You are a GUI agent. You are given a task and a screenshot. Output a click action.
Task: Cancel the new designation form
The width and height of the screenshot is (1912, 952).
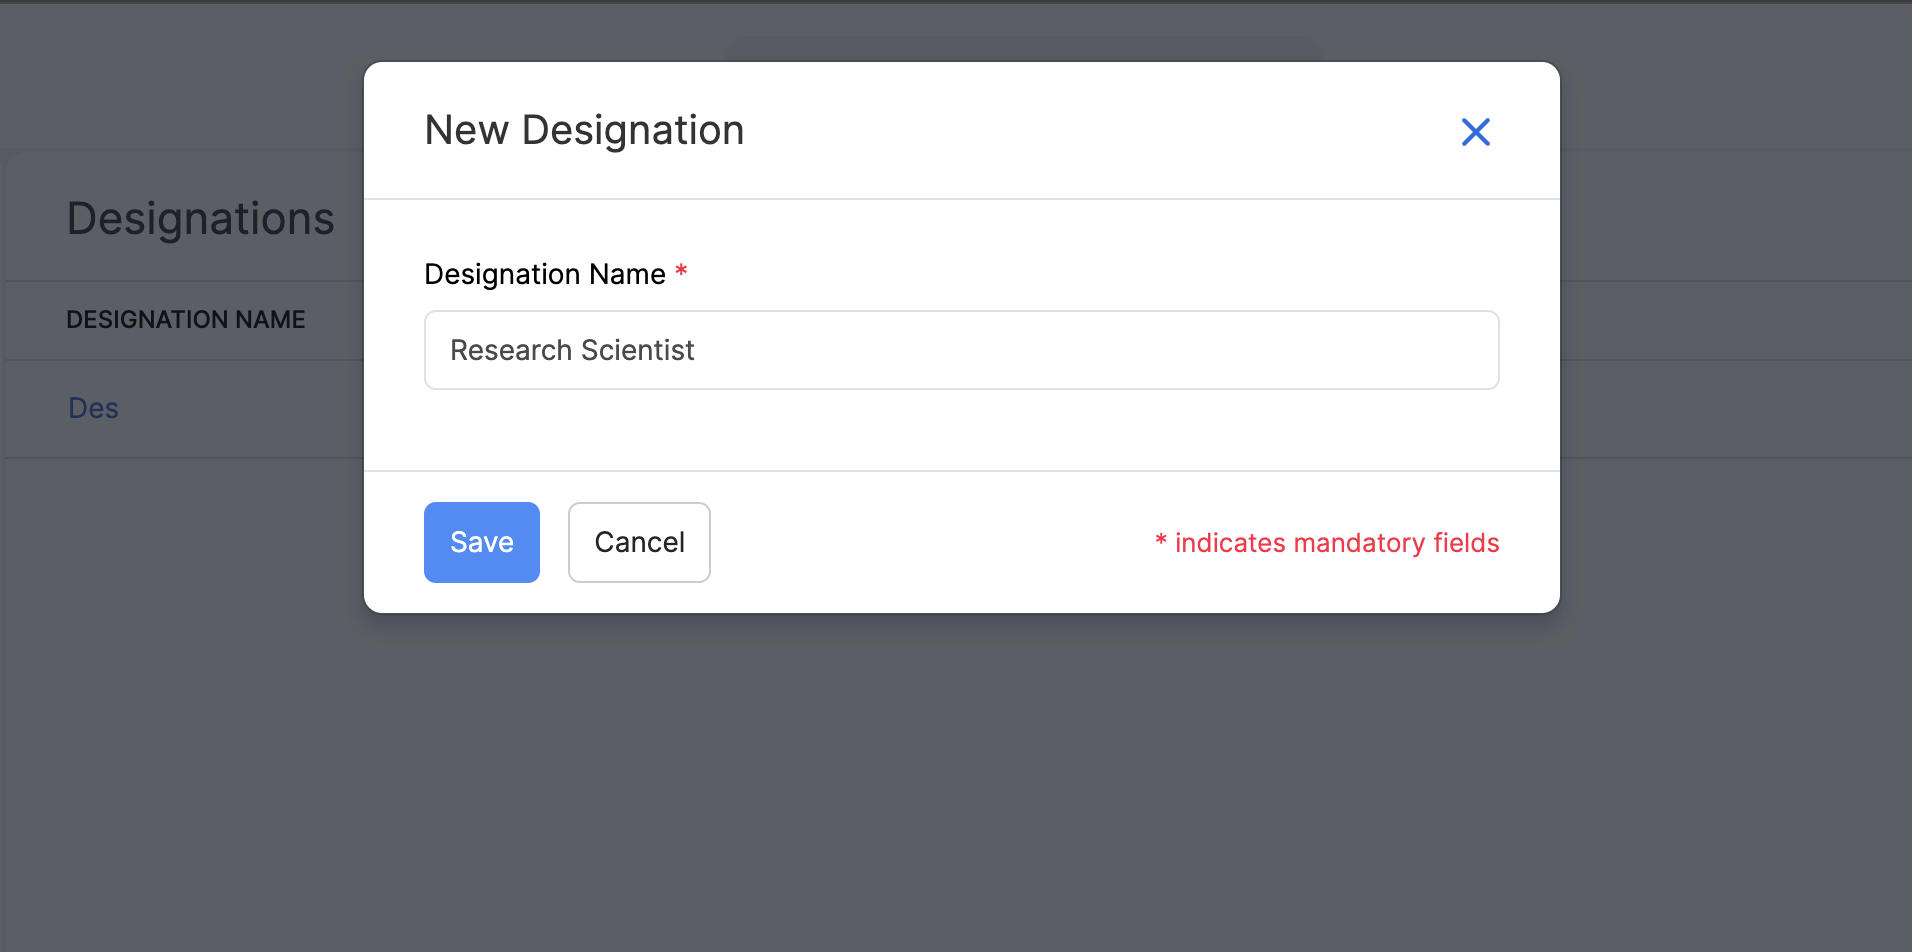pyautogui.click(x=639, y=542)
